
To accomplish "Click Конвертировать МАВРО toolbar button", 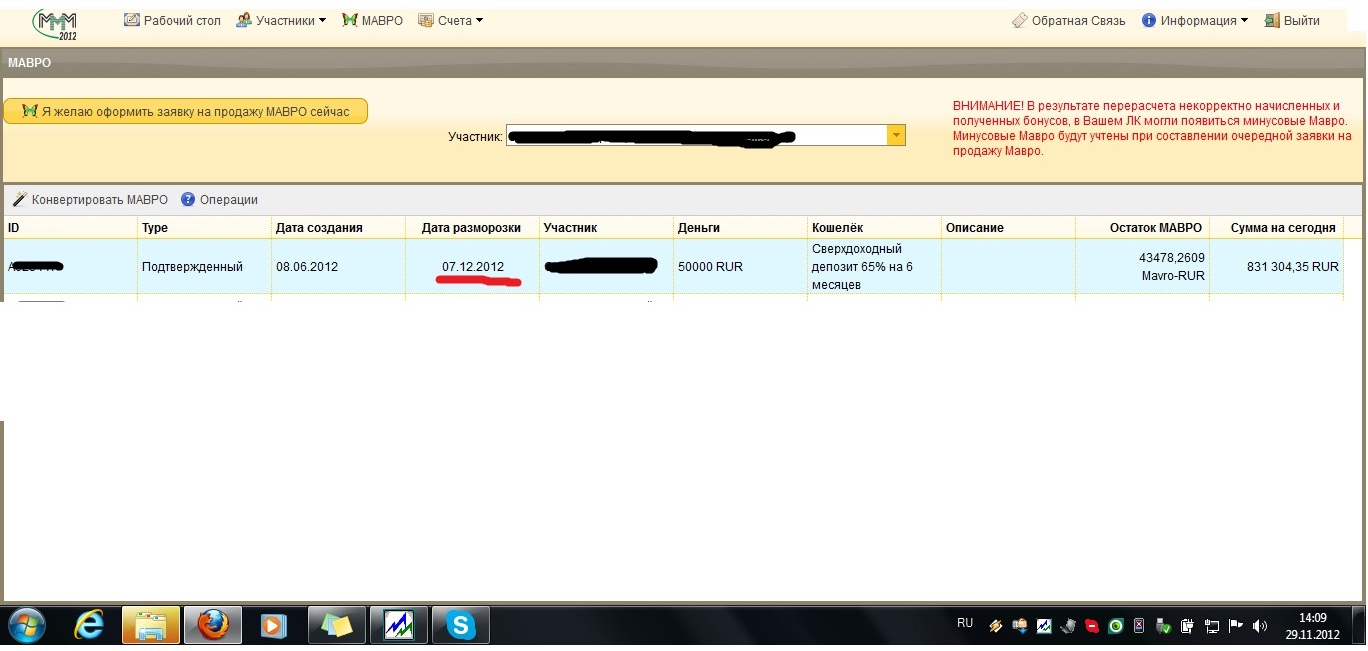I will [90, 200].
